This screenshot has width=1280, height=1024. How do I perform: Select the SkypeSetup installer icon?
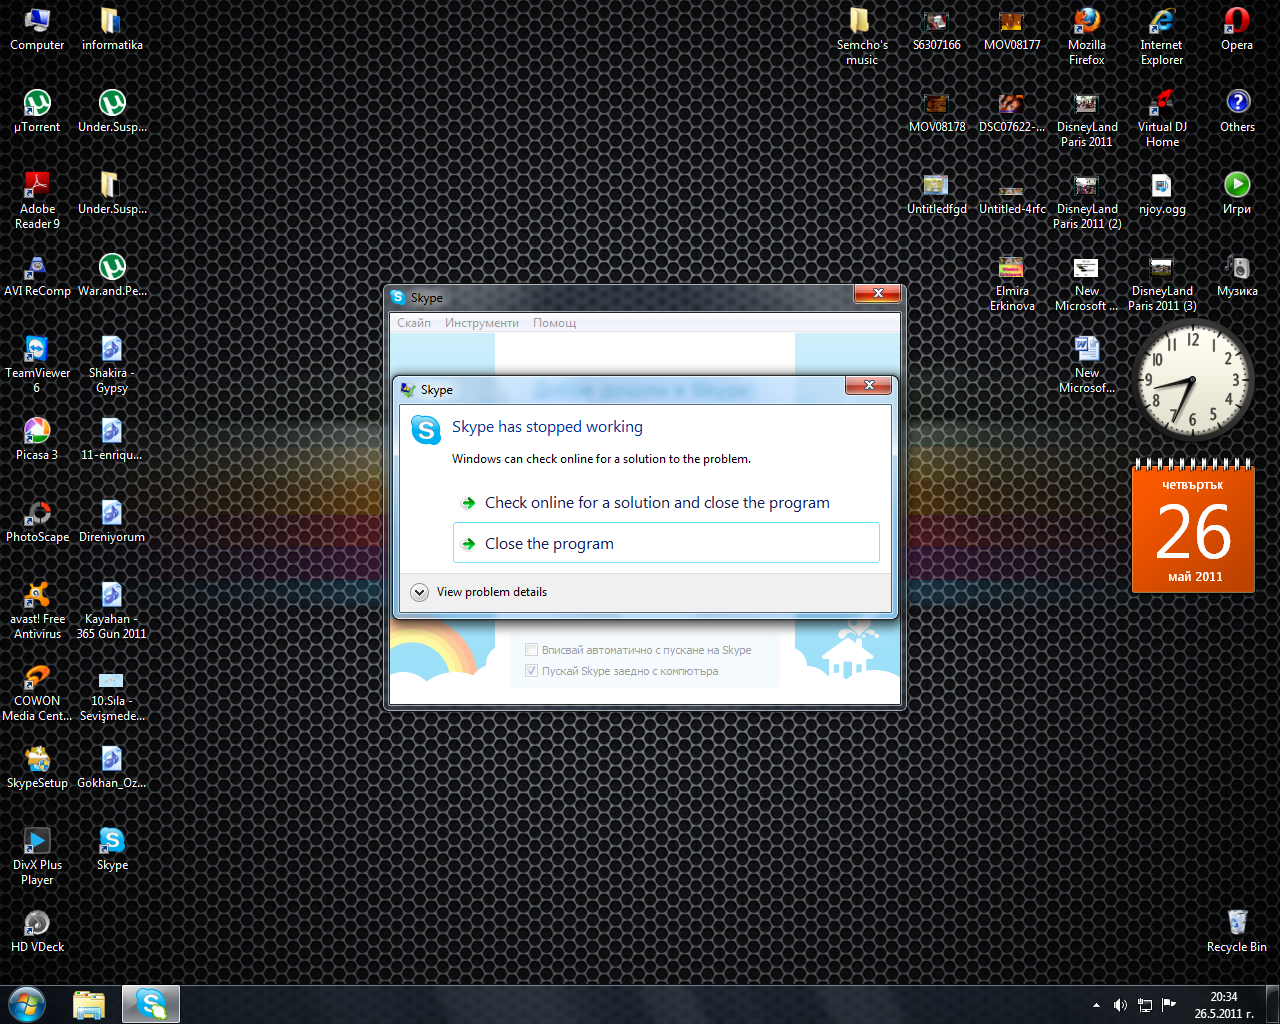tap(37, 768)
